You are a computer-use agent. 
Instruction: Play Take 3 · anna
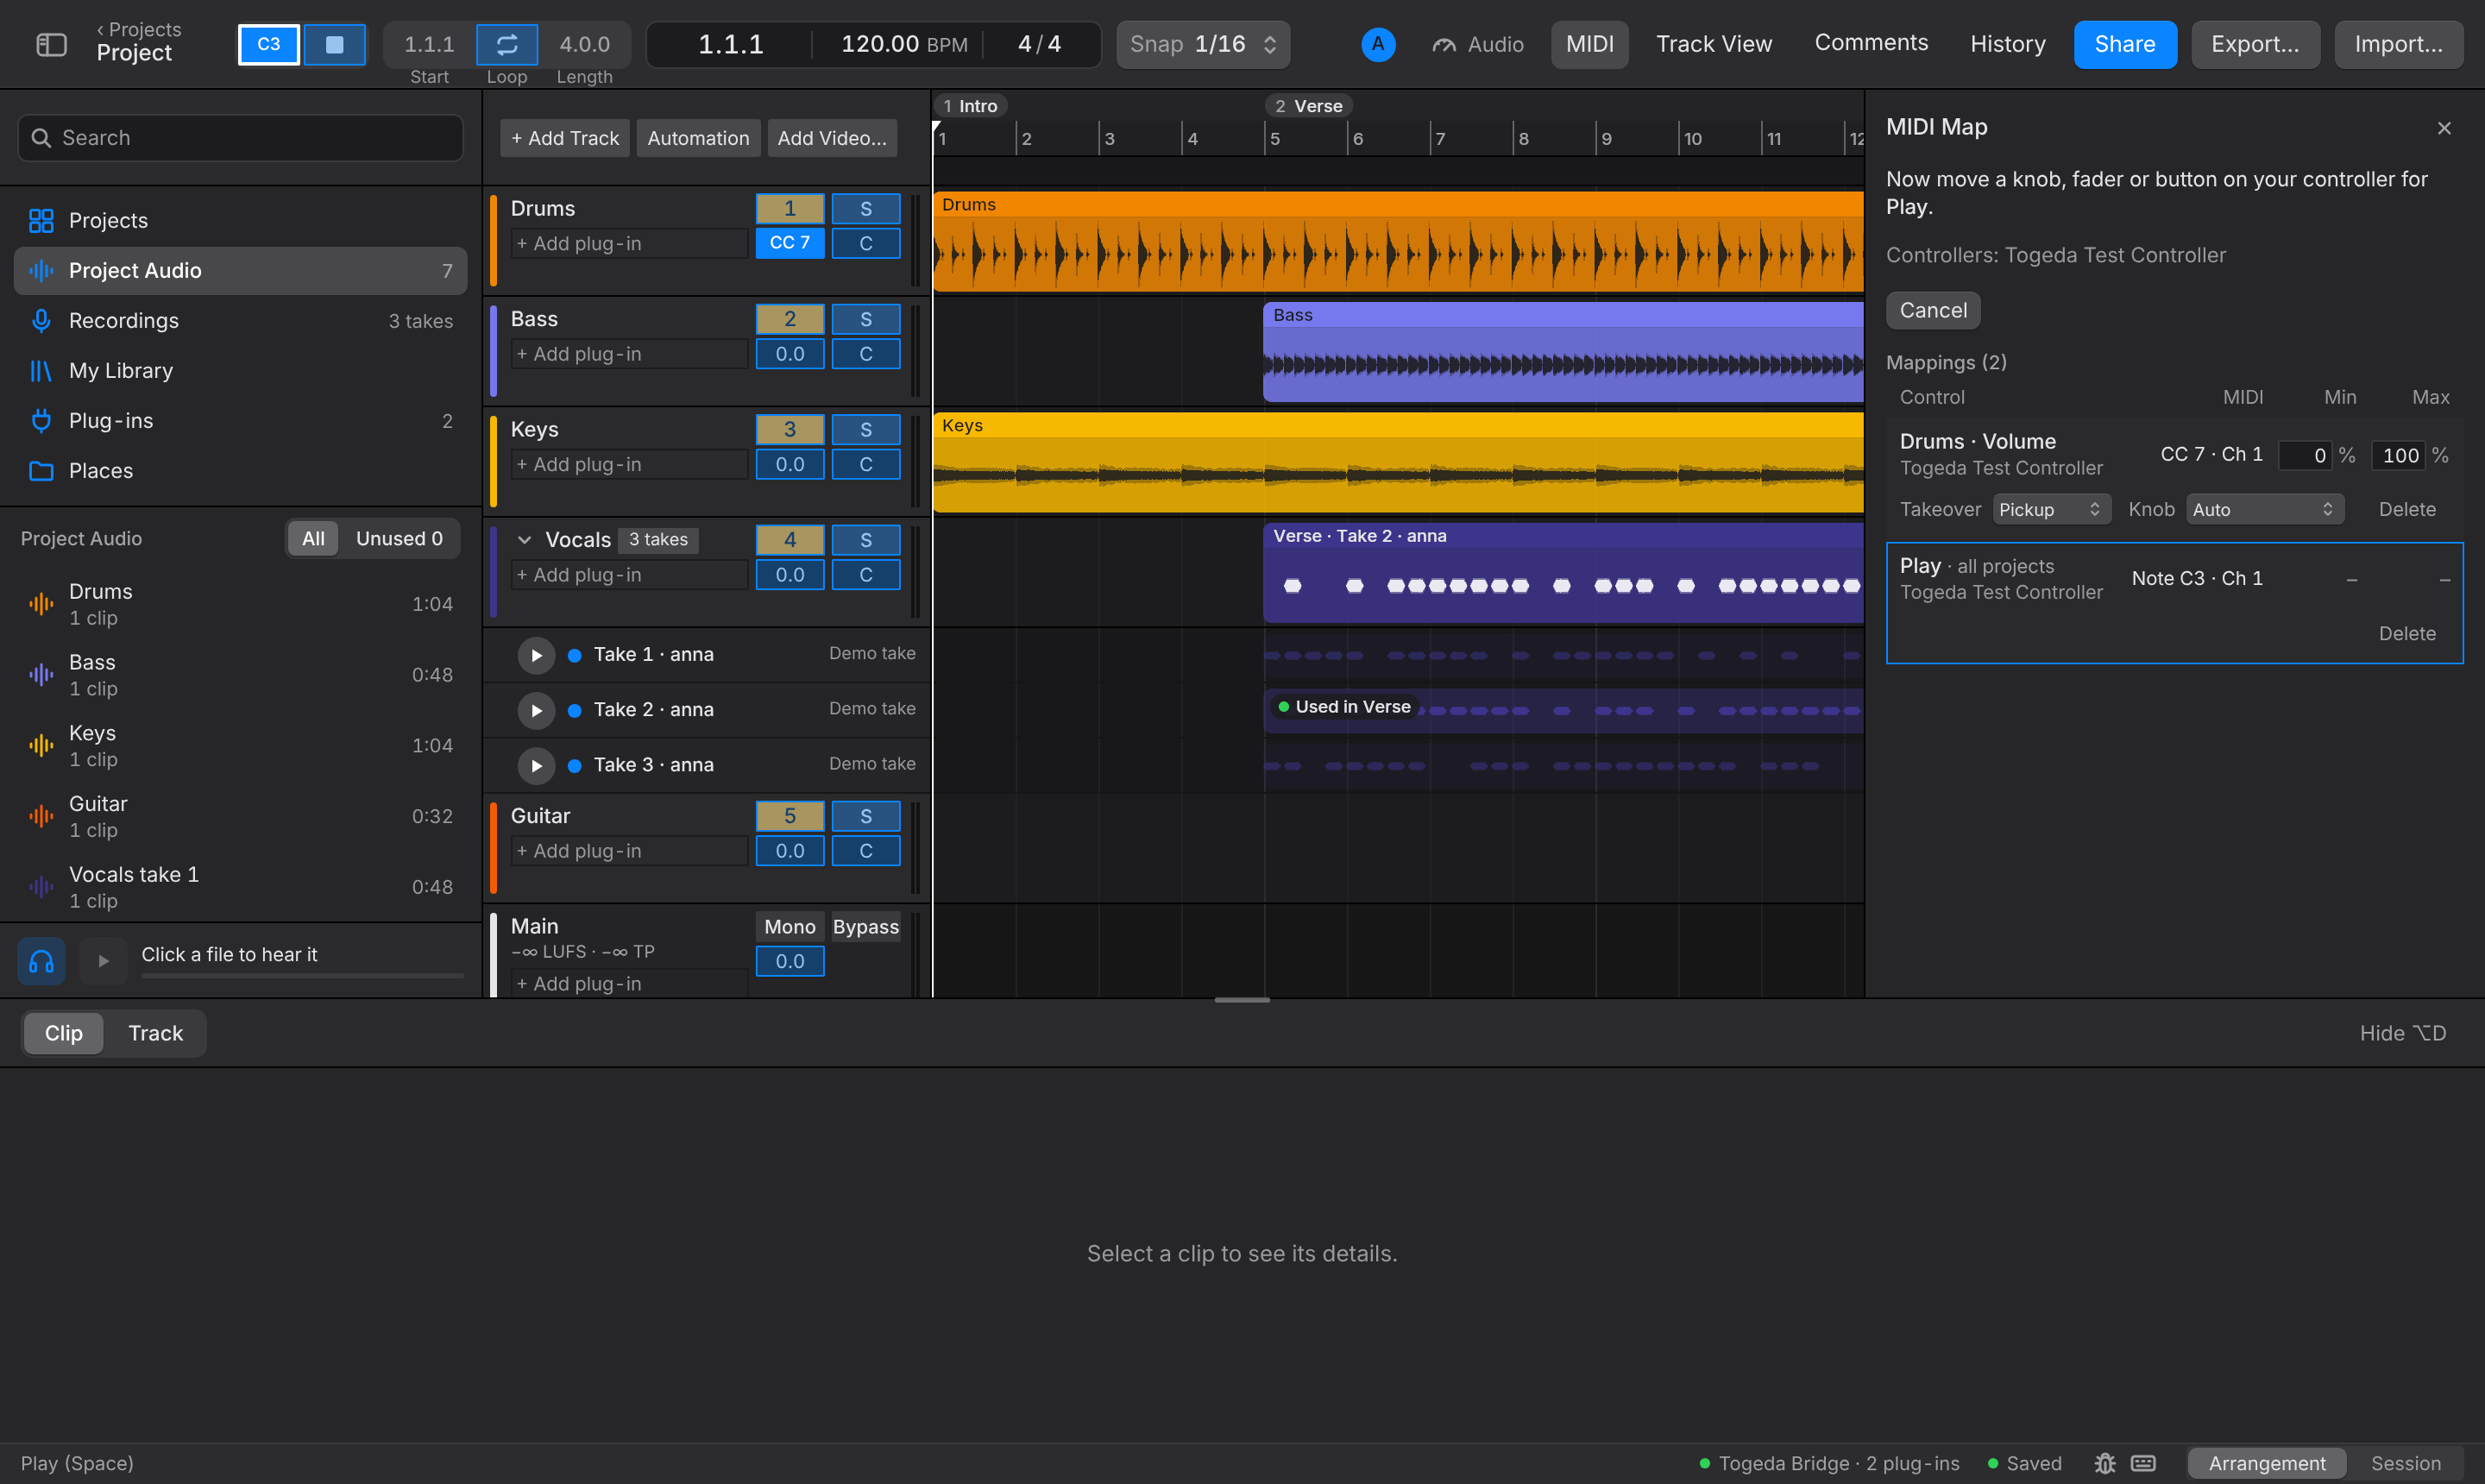(x=536, y=765)
